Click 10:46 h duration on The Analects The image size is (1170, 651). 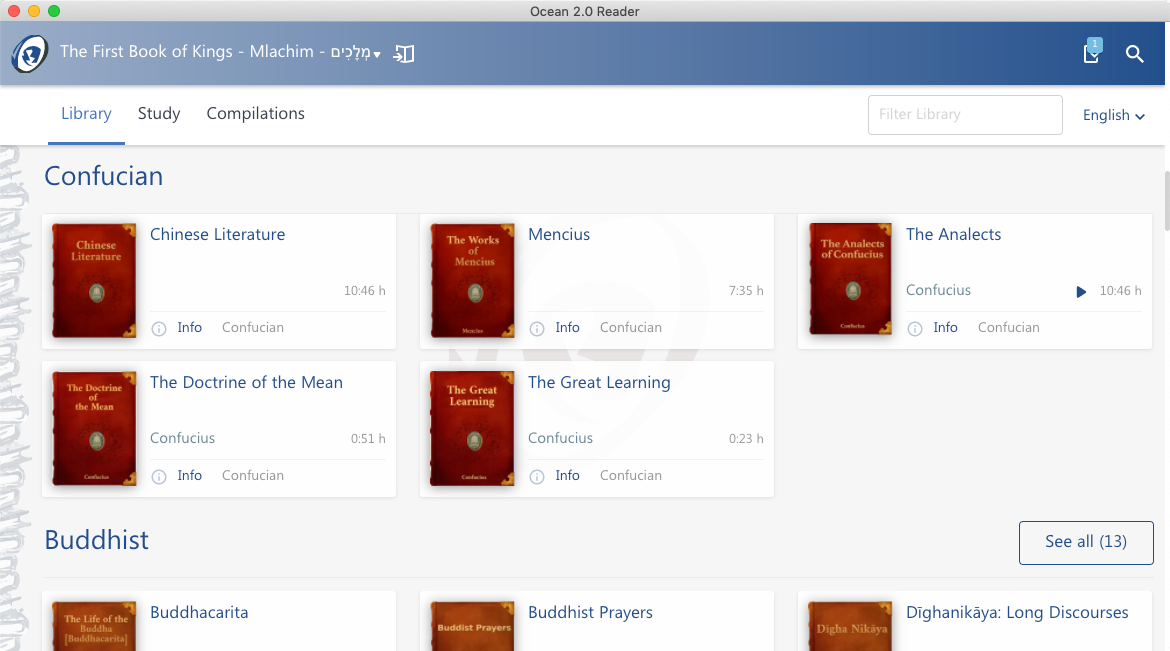pyautogui.click(x=1121, y=290)
